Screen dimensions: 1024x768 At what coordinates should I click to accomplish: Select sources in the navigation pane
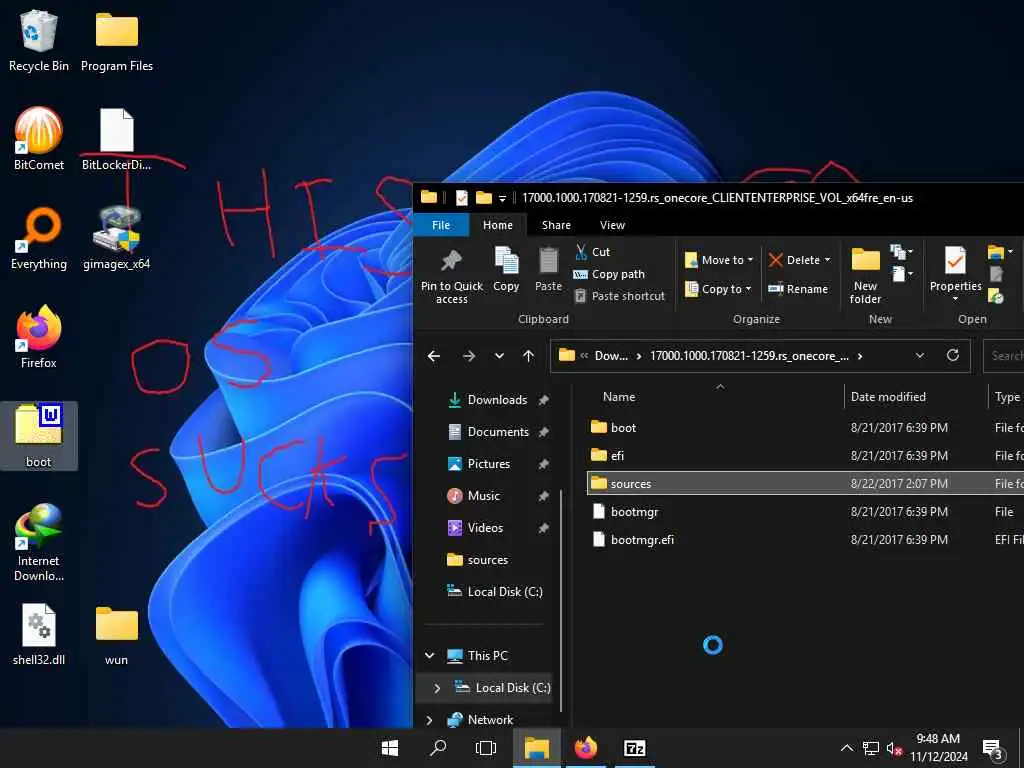pos(488,560)
